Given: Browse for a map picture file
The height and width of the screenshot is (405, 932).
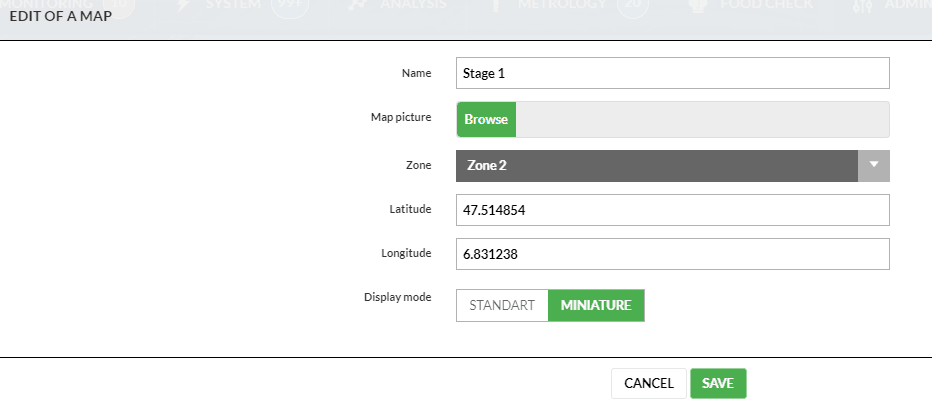Looking at the screenshot, I should click(486, 120).
